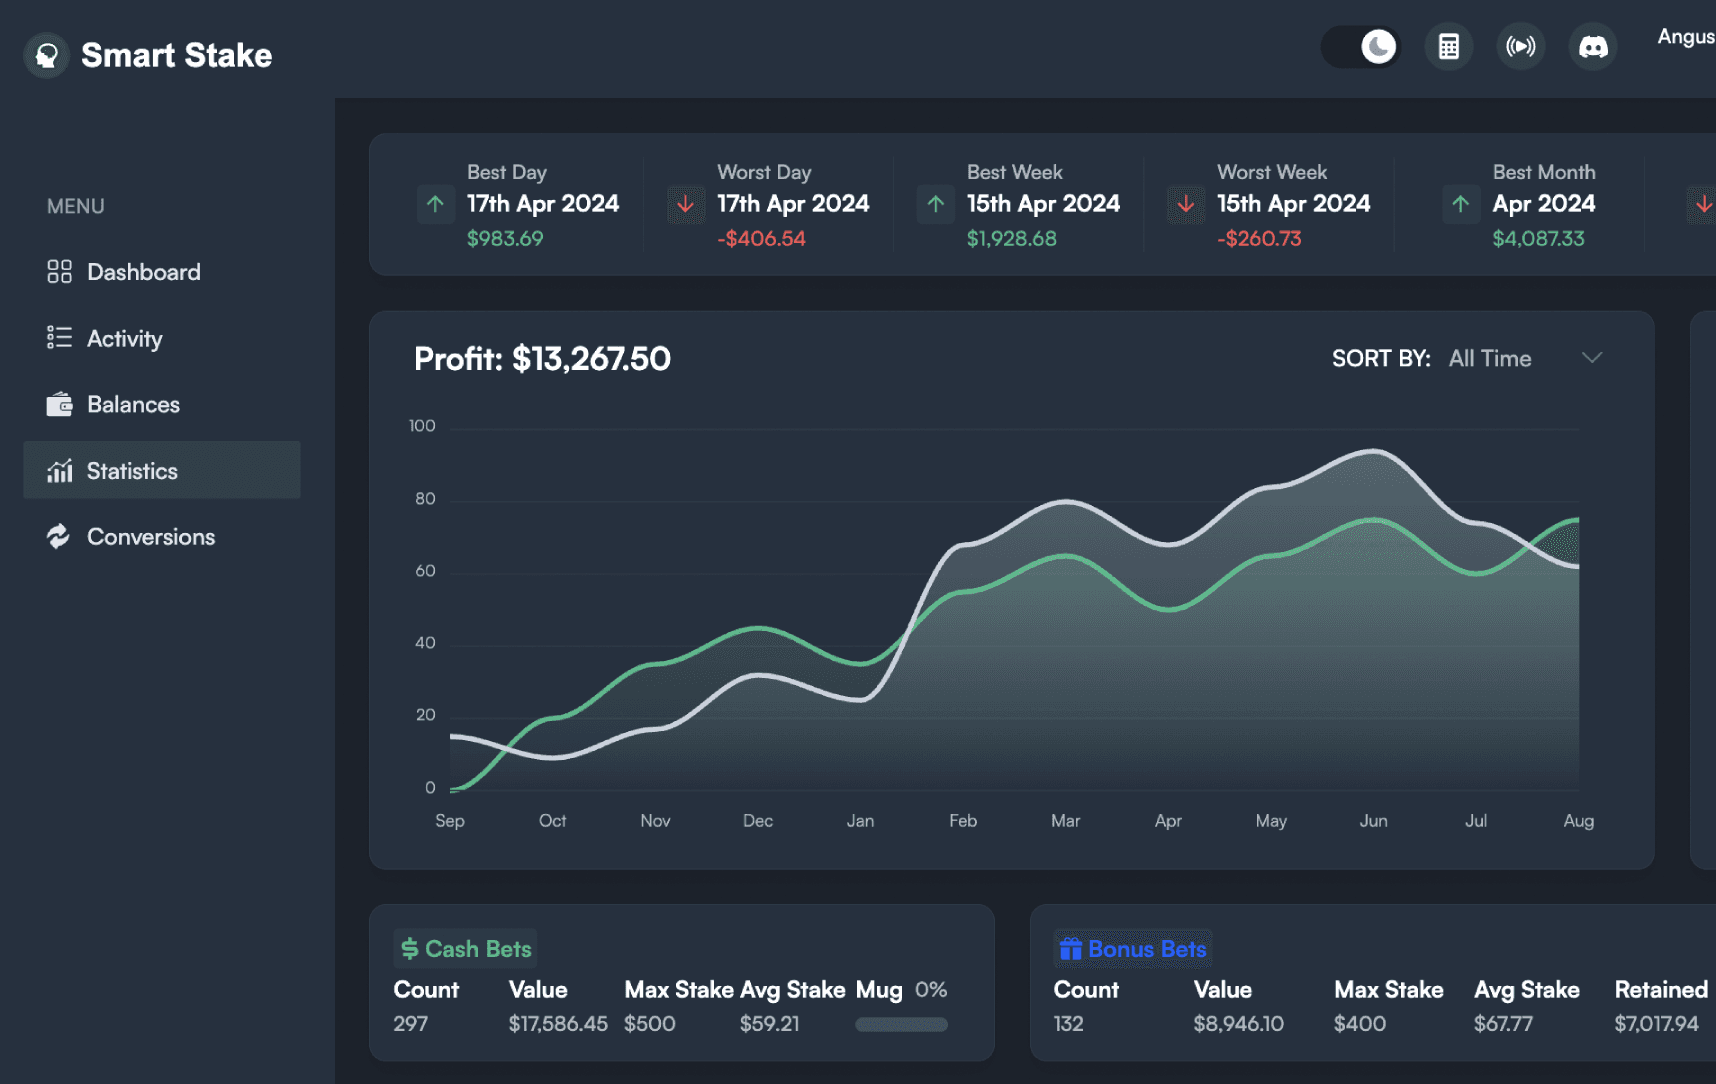This screenshot has width=1716, height=1084.
Task: Open the Balances menu item
Action: point(162,404)
